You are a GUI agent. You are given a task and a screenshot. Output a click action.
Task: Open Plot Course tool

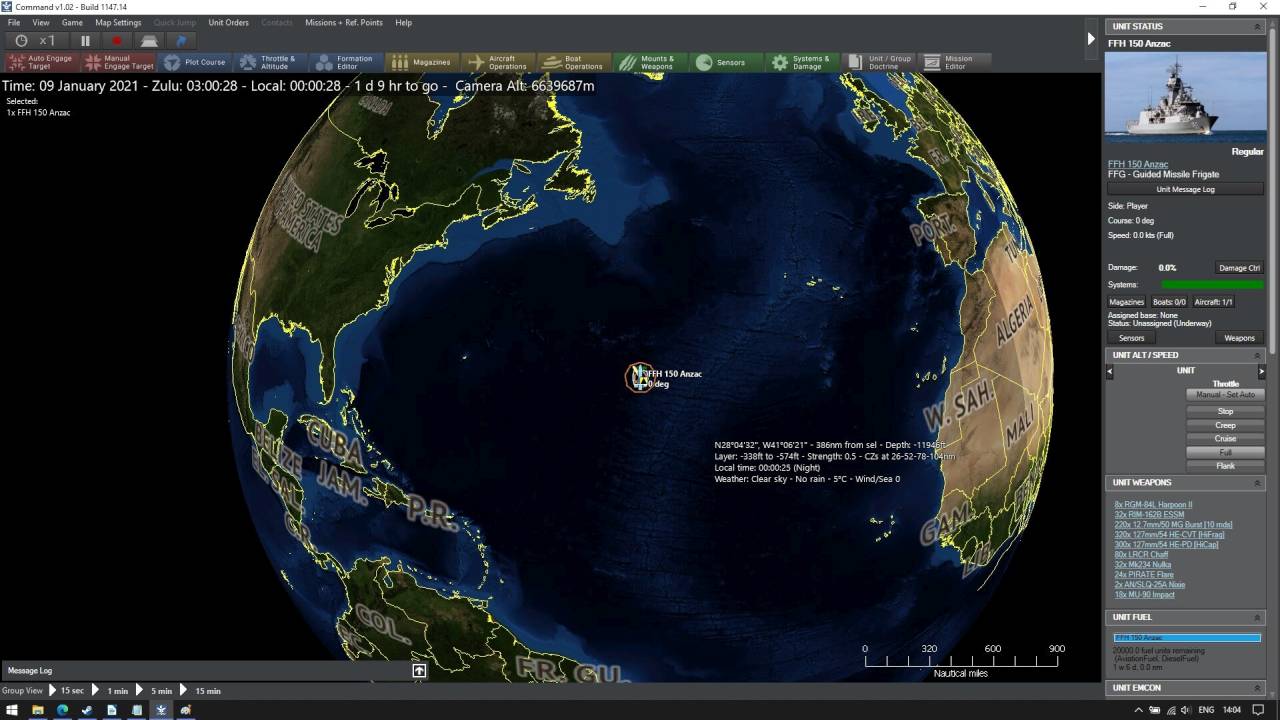[194, 62]
